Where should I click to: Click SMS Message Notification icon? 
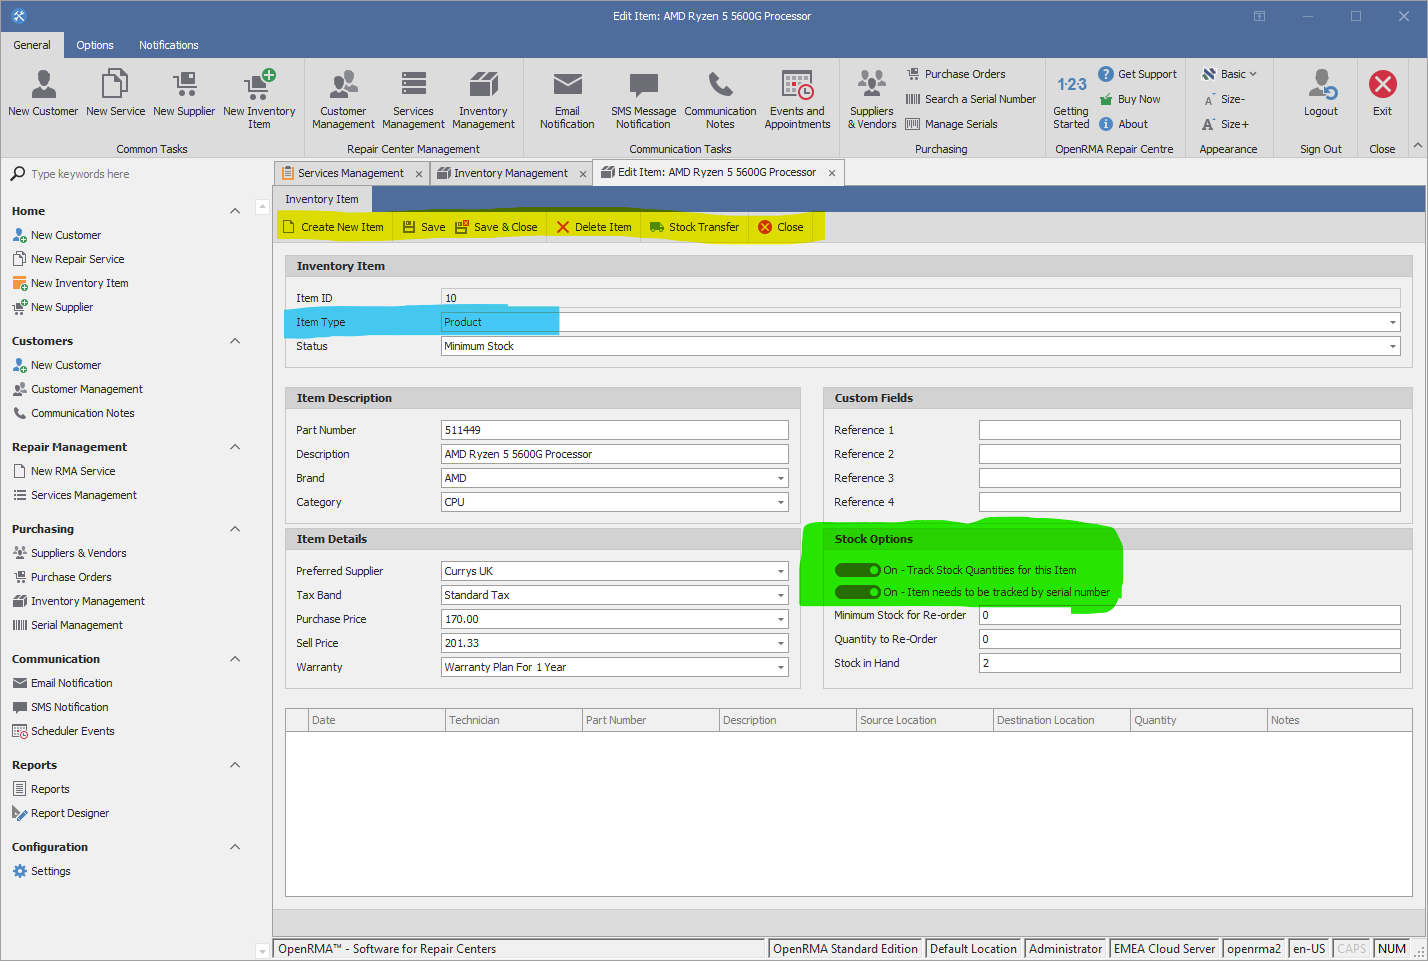[x=643, y=99]
